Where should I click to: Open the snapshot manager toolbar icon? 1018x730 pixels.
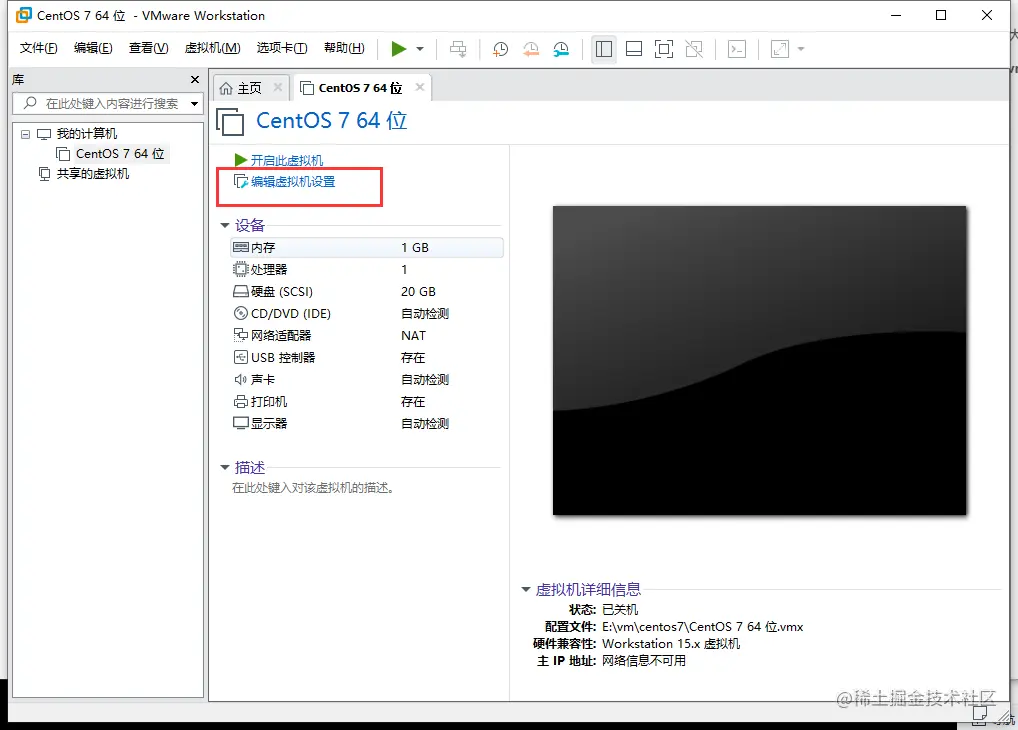[x=562, y=49]
